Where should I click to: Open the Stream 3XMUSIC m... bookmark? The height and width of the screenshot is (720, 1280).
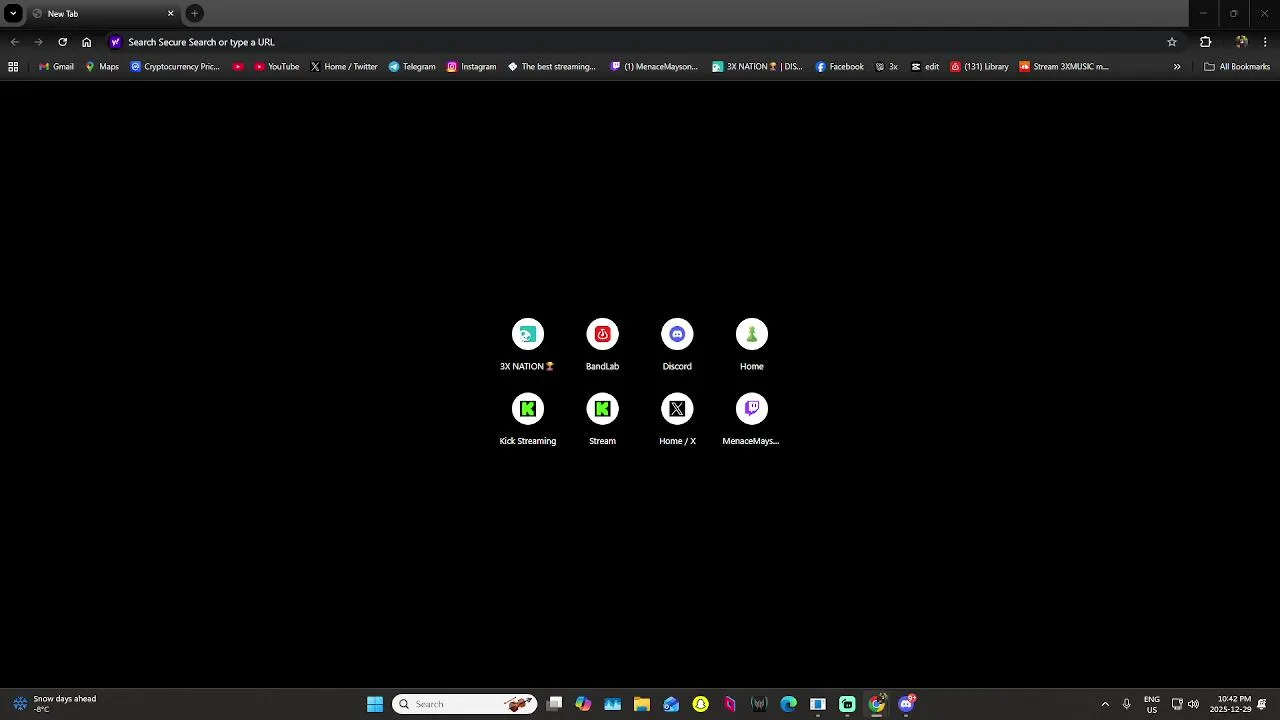pyautogui.click(x=1064, y=67)
